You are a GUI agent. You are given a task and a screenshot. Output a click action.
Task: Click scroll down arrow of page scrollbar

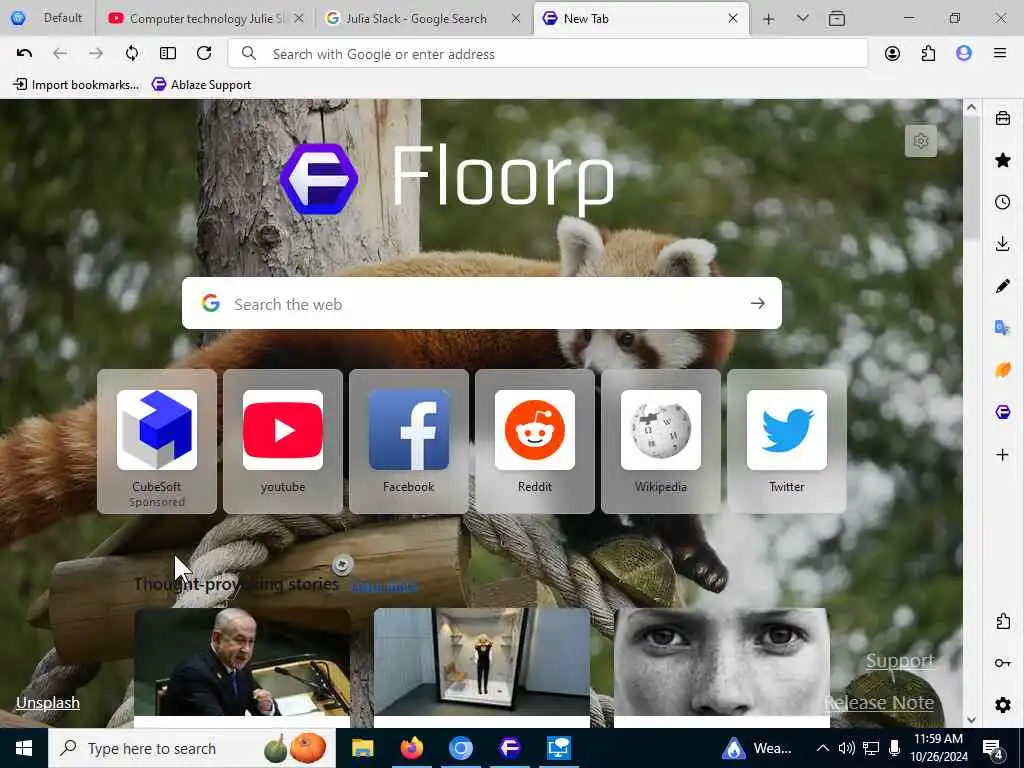(x=971, y=719)
